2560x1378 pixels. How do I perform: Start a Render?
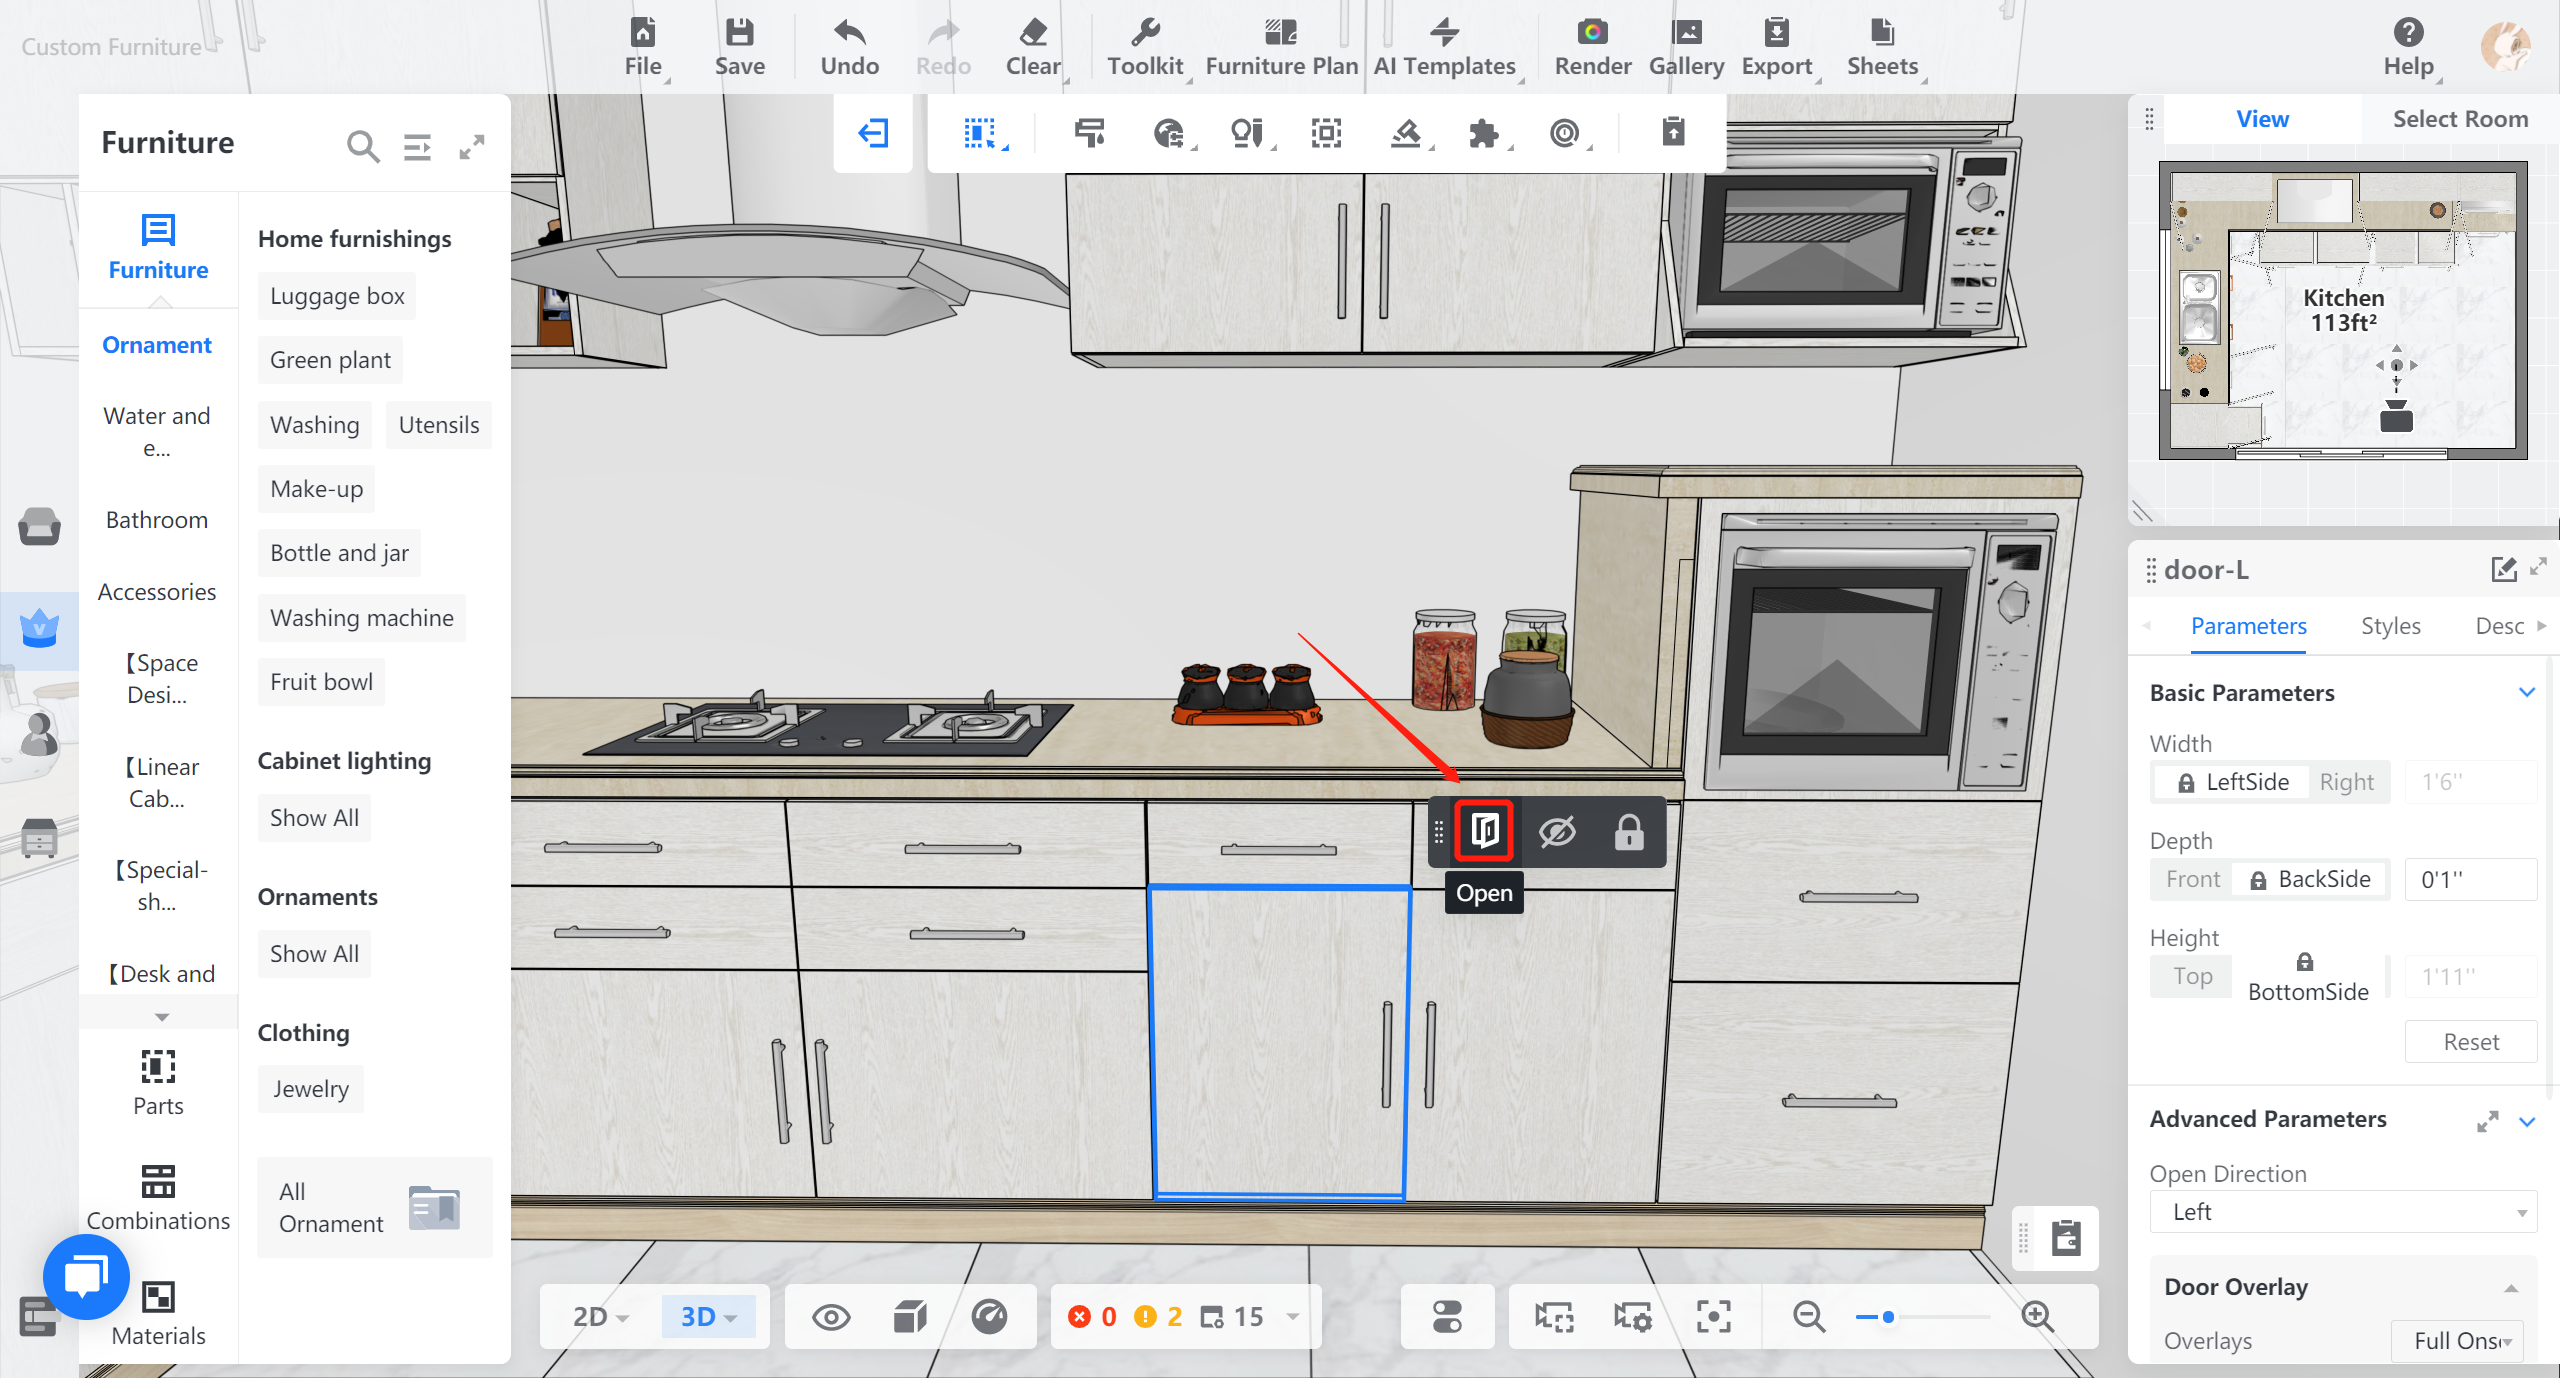1592,47
